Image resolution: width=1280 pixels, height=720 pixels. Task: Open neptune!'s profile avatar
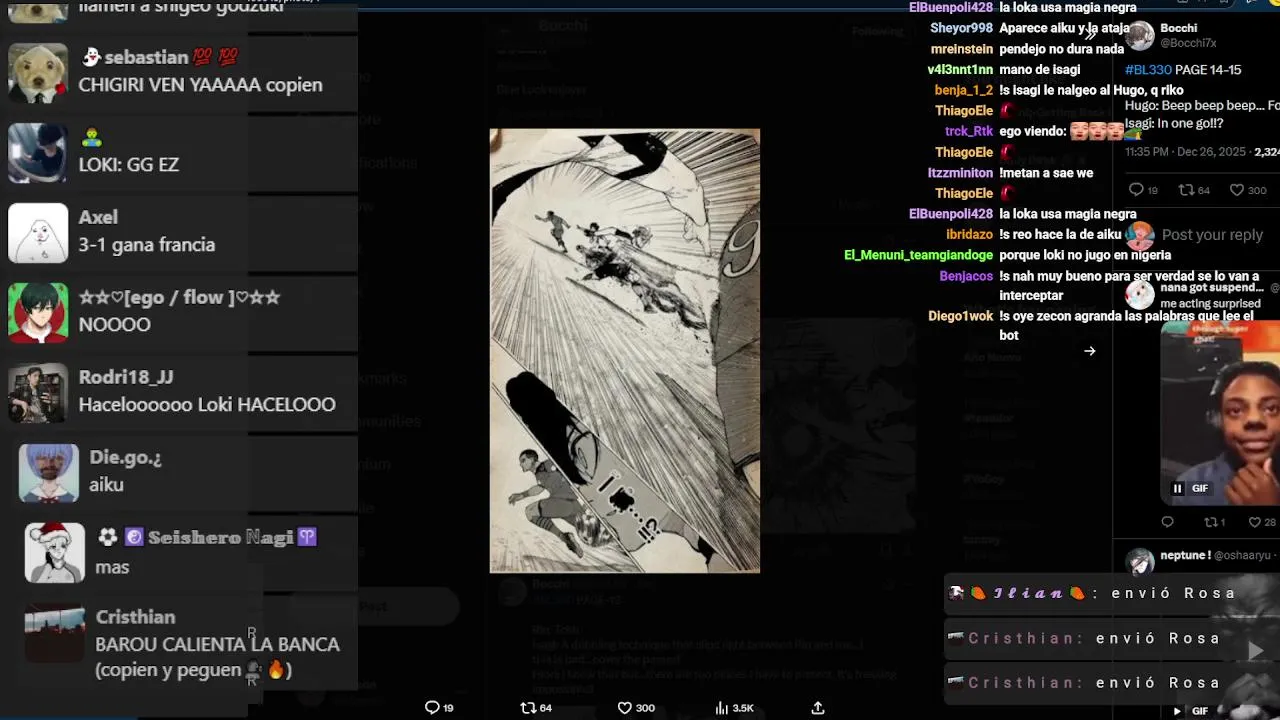(1140, 562)
